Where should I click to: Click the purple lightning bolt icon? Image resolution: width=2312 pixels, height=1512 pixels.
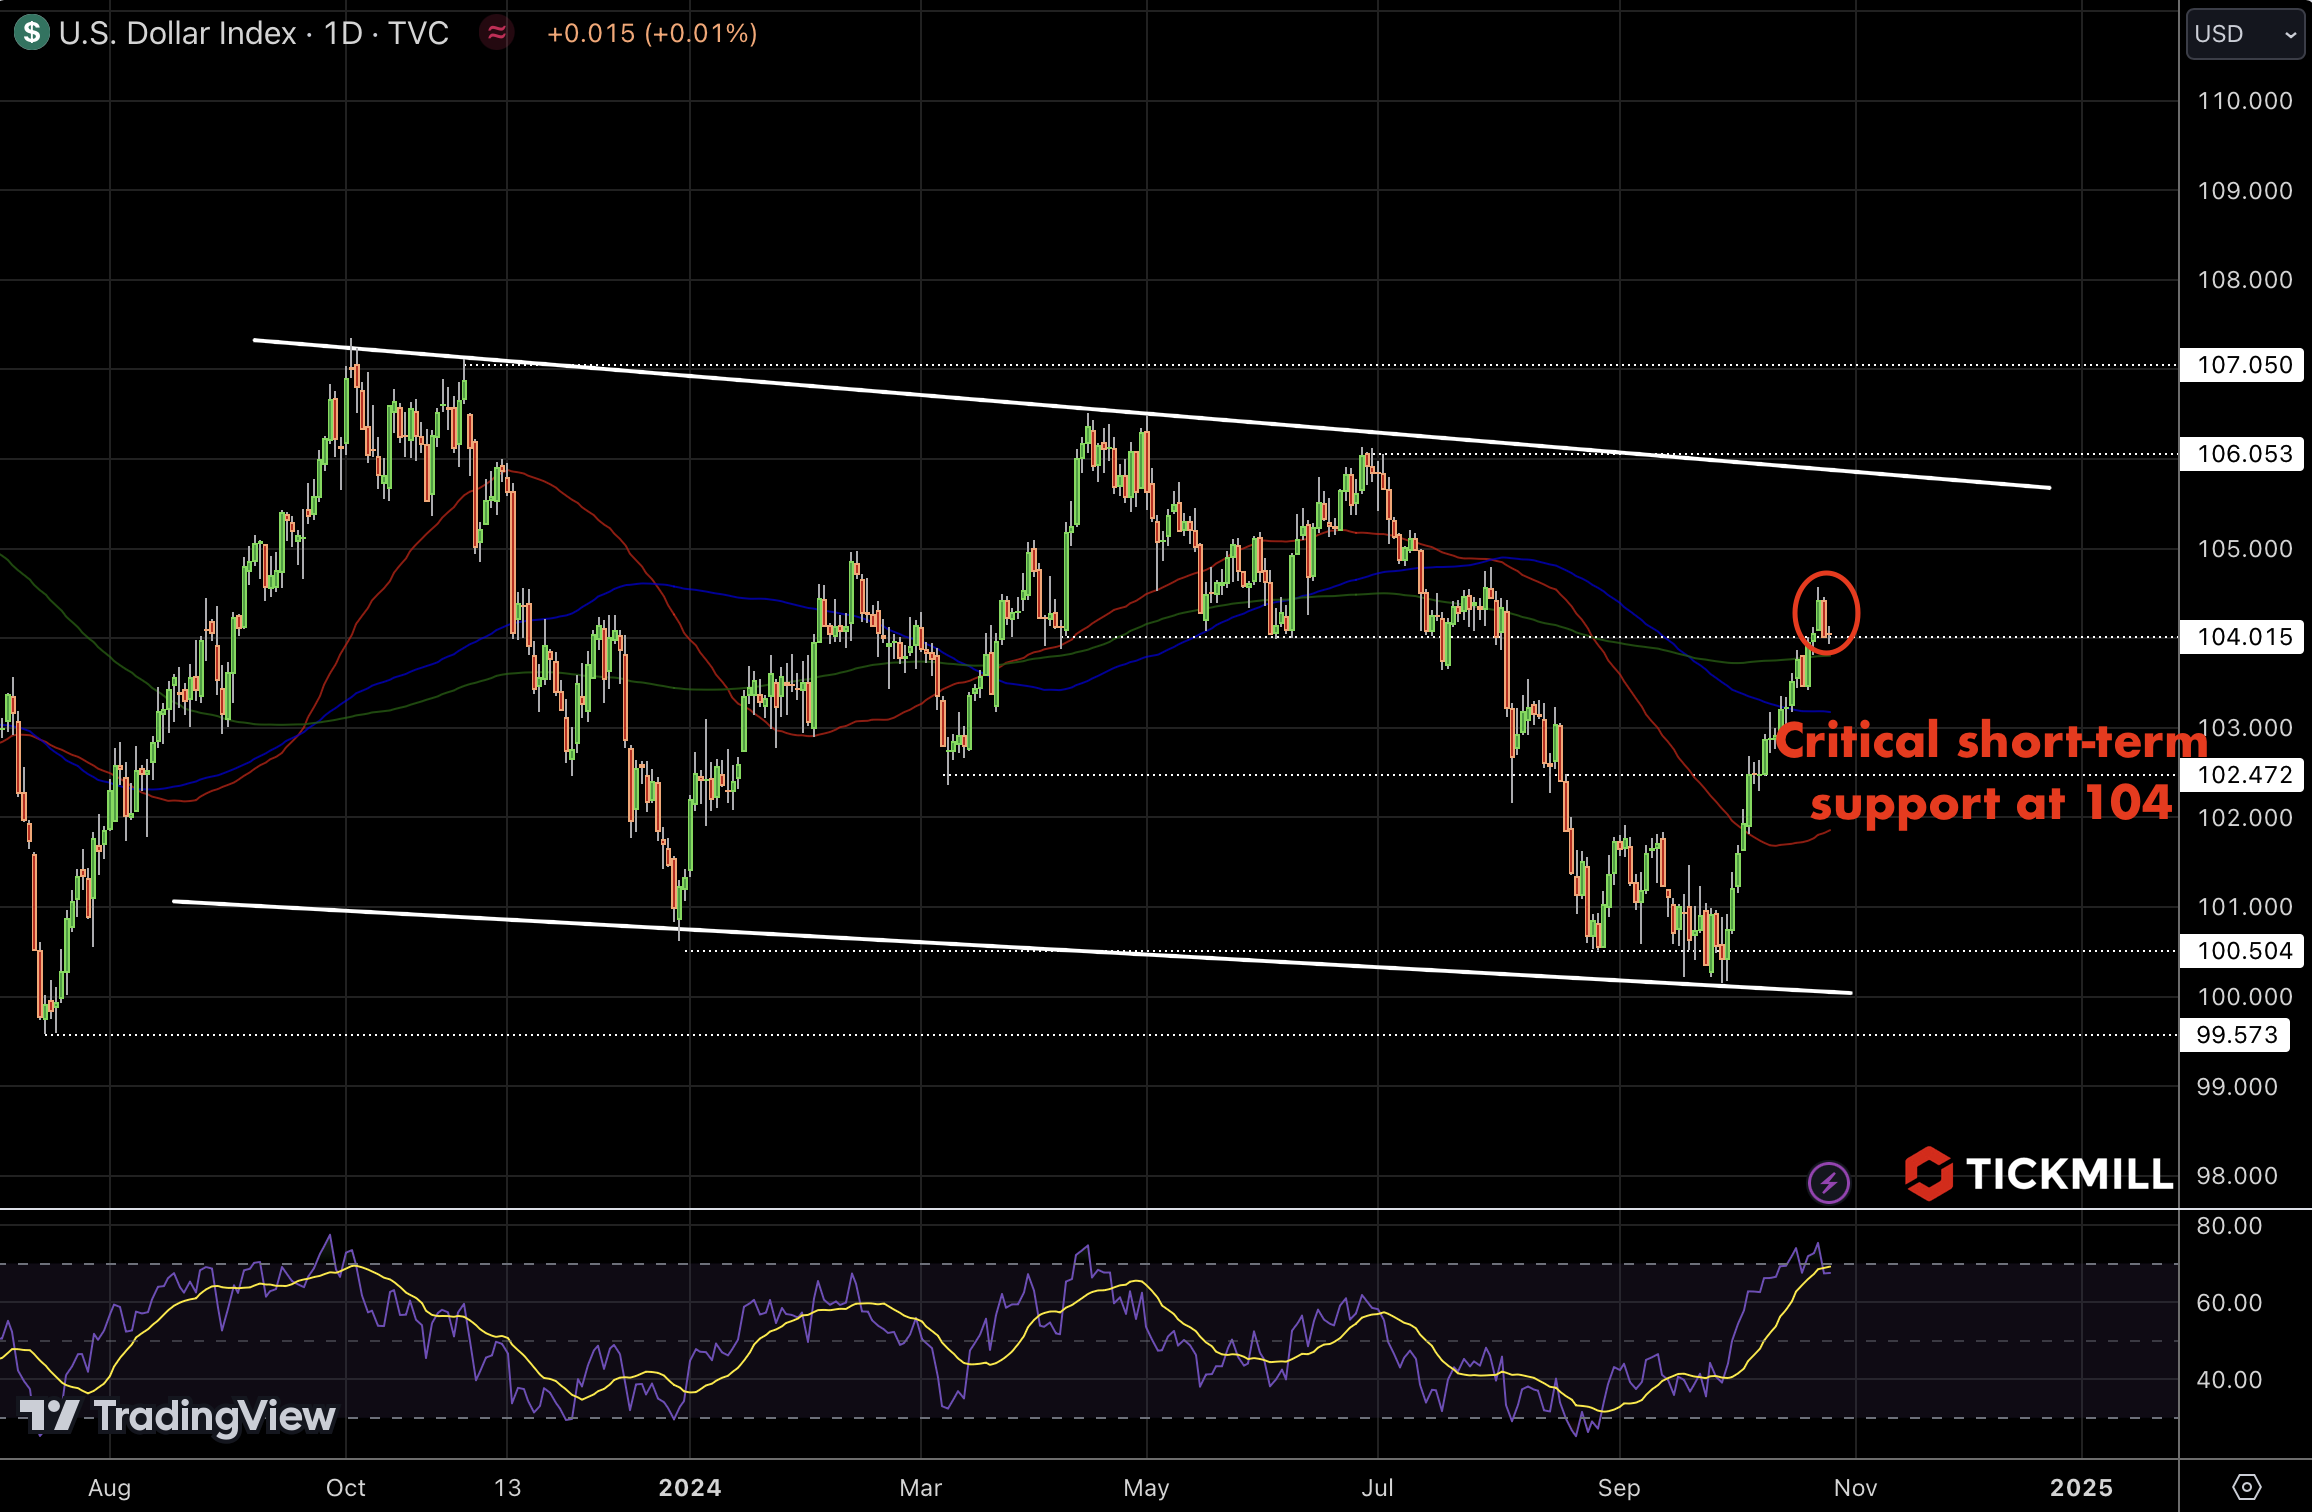pyautogui.click(x=1828, y=1183)
